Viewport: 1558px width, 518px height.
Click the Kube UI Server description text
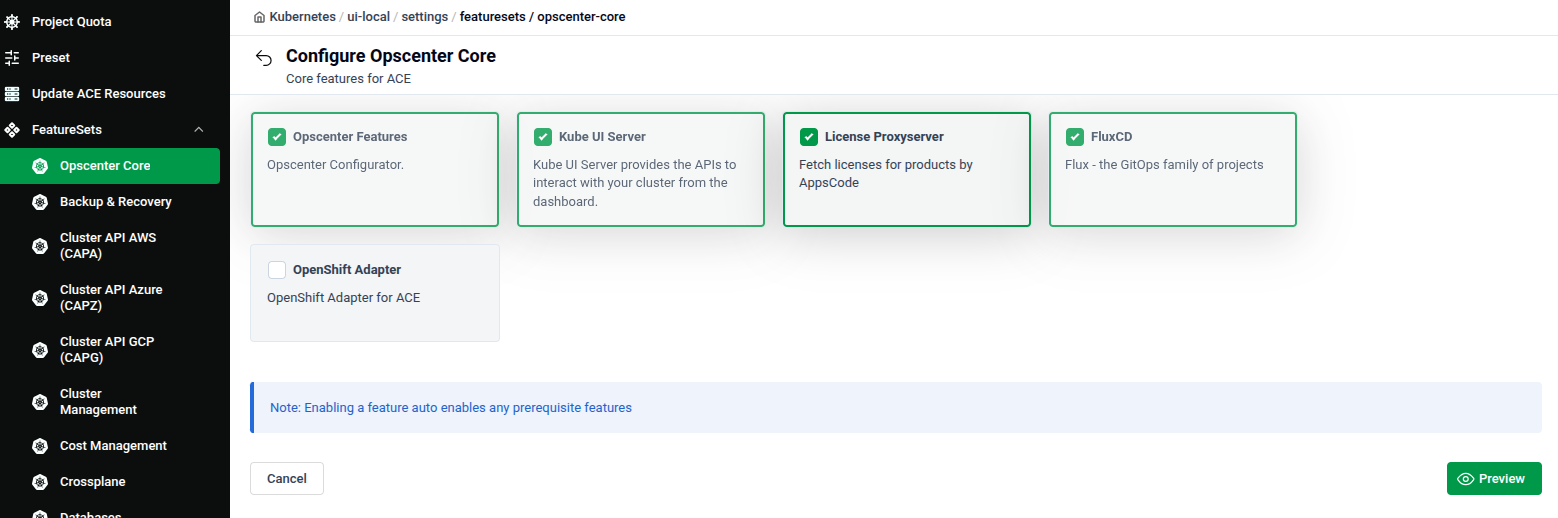point(635,182)
